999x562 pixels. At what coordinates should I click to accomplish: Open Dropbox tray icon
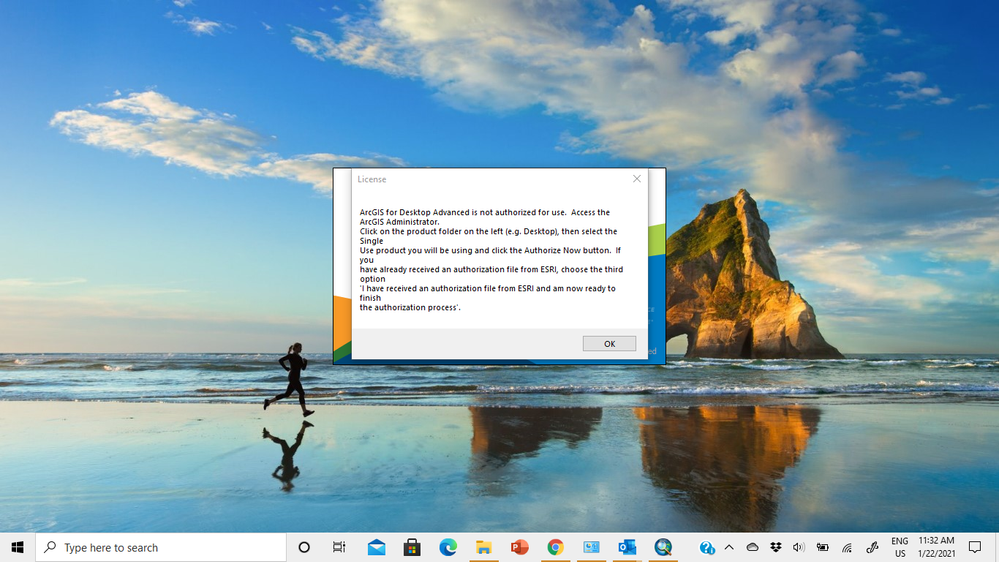775,547
